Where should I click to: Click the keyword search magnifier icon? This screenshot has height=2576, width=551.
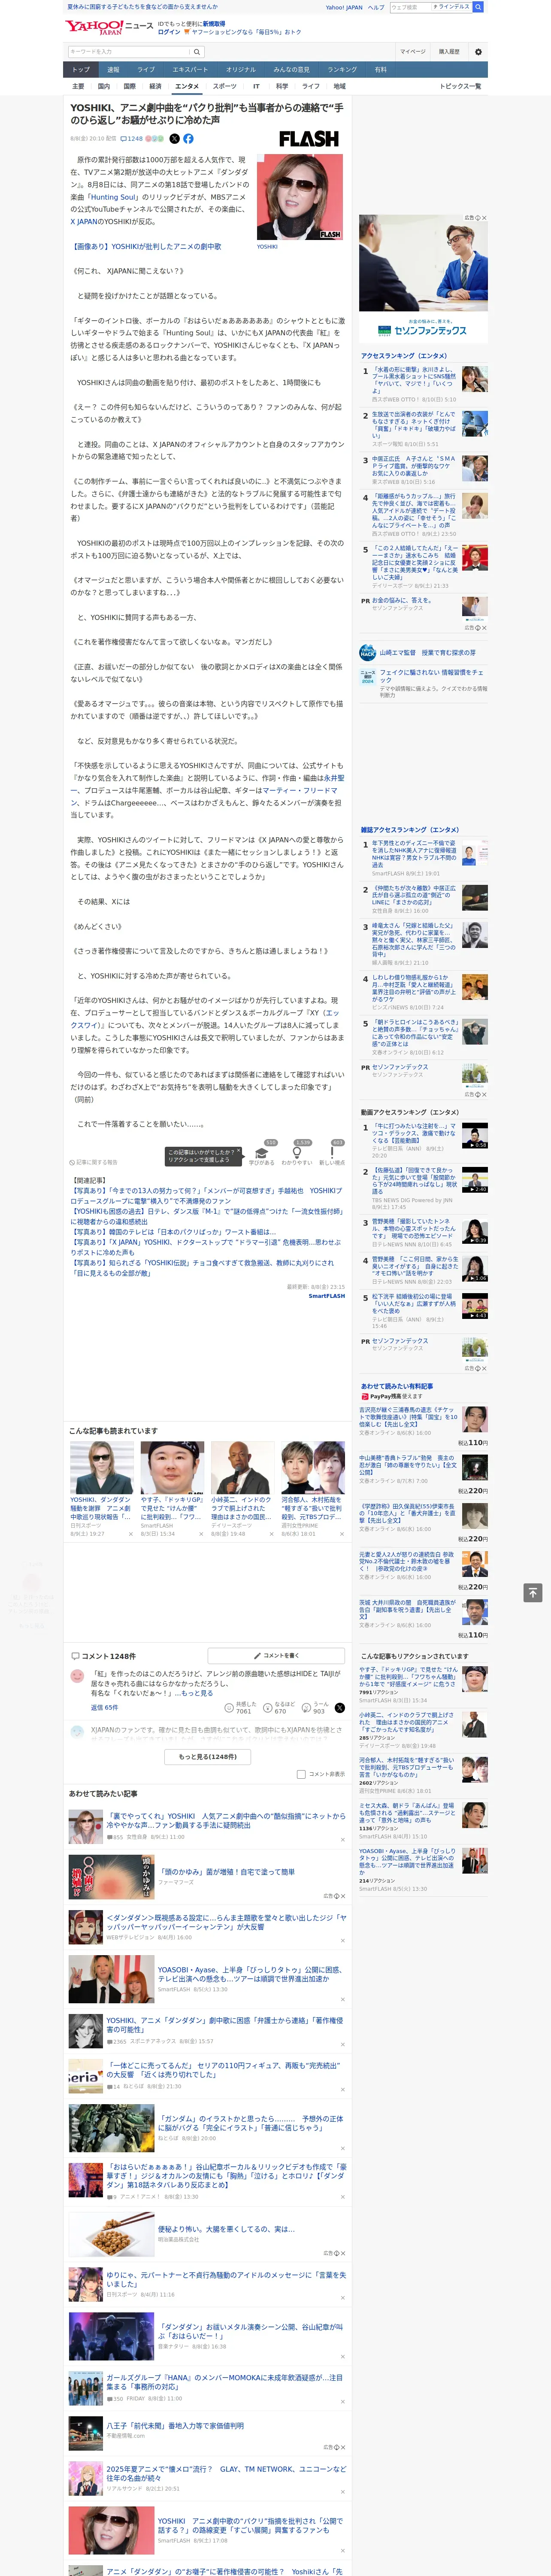tap(196, 52)
